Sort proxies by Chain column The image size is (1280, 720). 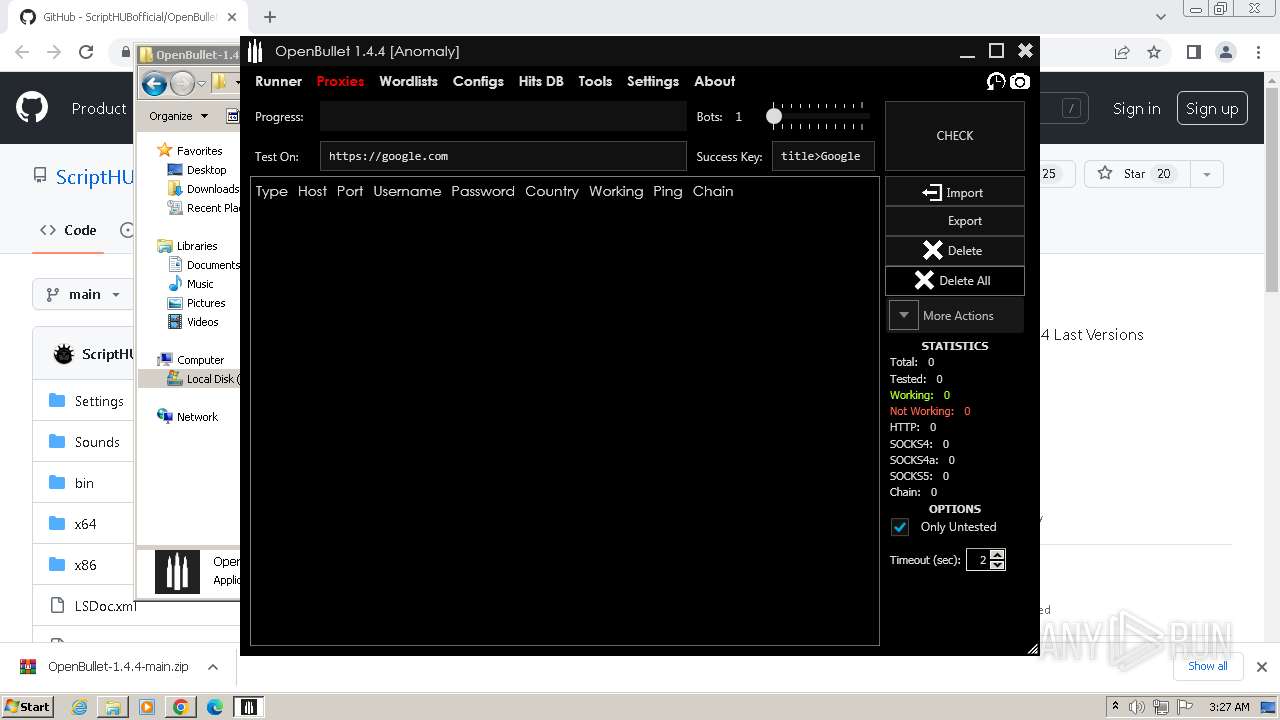pyautogui.click(x=713, y=191)
